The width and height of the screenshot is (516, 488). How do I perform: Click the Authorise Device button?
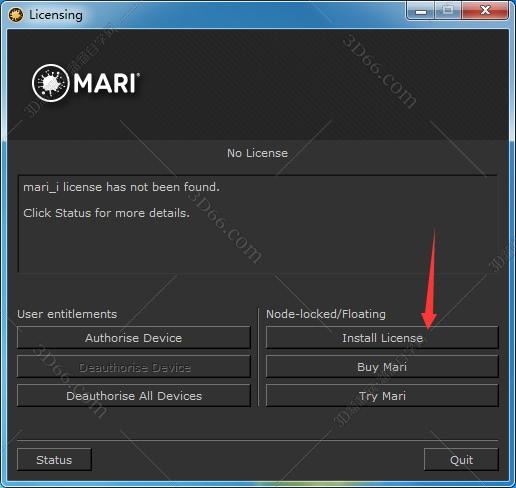[133, 338]
